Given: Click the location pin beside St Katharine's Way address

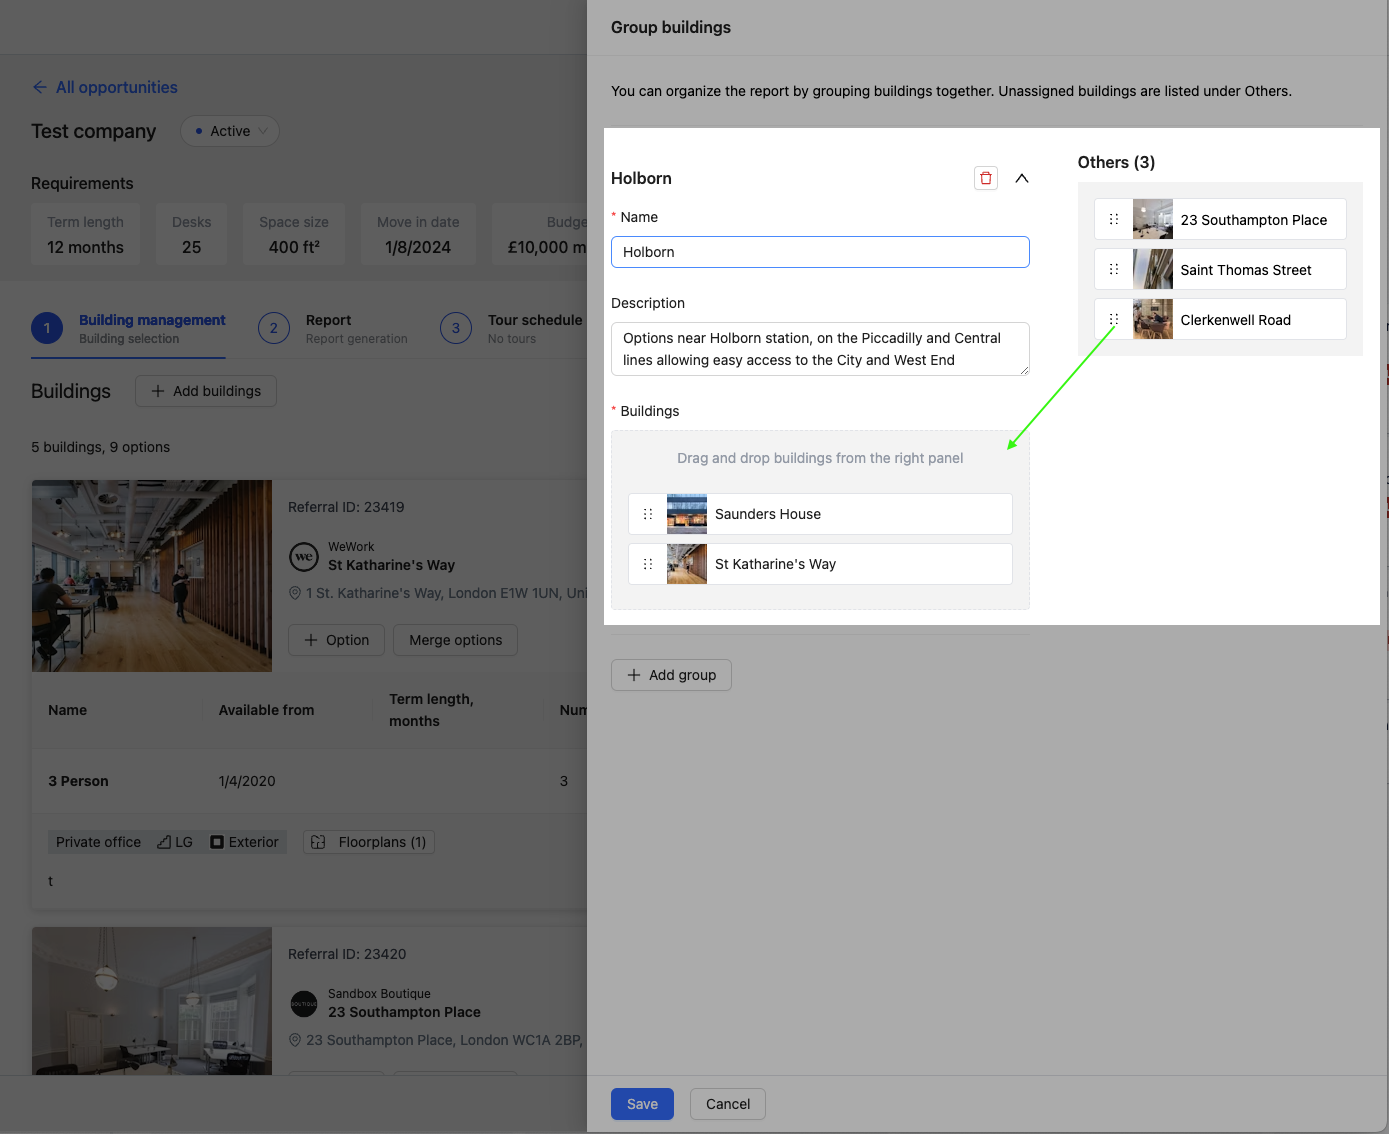Looking at the screenshot, I should pyautogui.click(x=294, y=592).
